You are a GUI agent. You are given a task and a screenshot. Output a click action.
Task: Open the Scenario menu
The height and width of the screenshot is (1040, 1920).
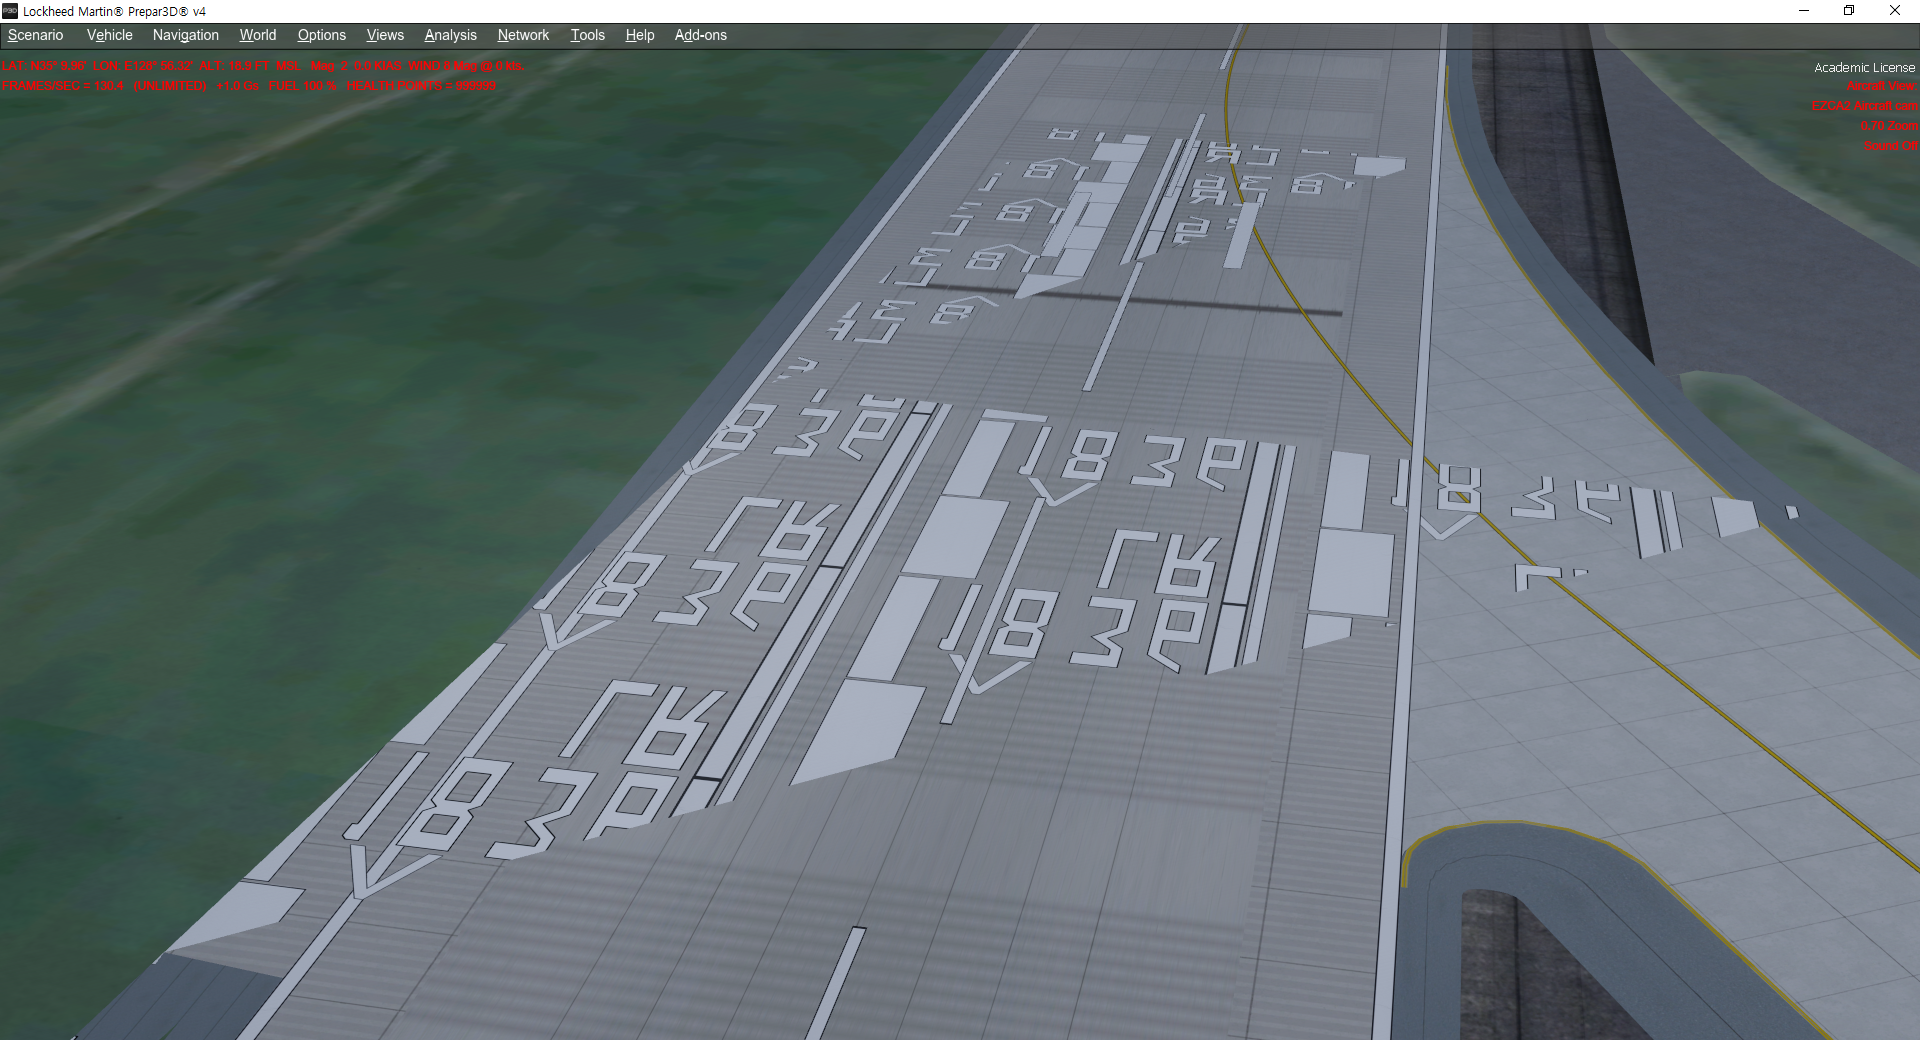[x=35, y=35]
